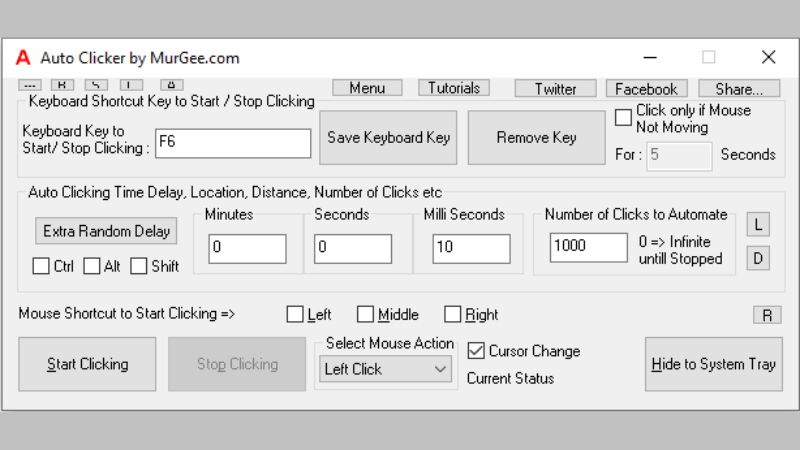
Task: Open the Menu button
Action: pos(367,88)
